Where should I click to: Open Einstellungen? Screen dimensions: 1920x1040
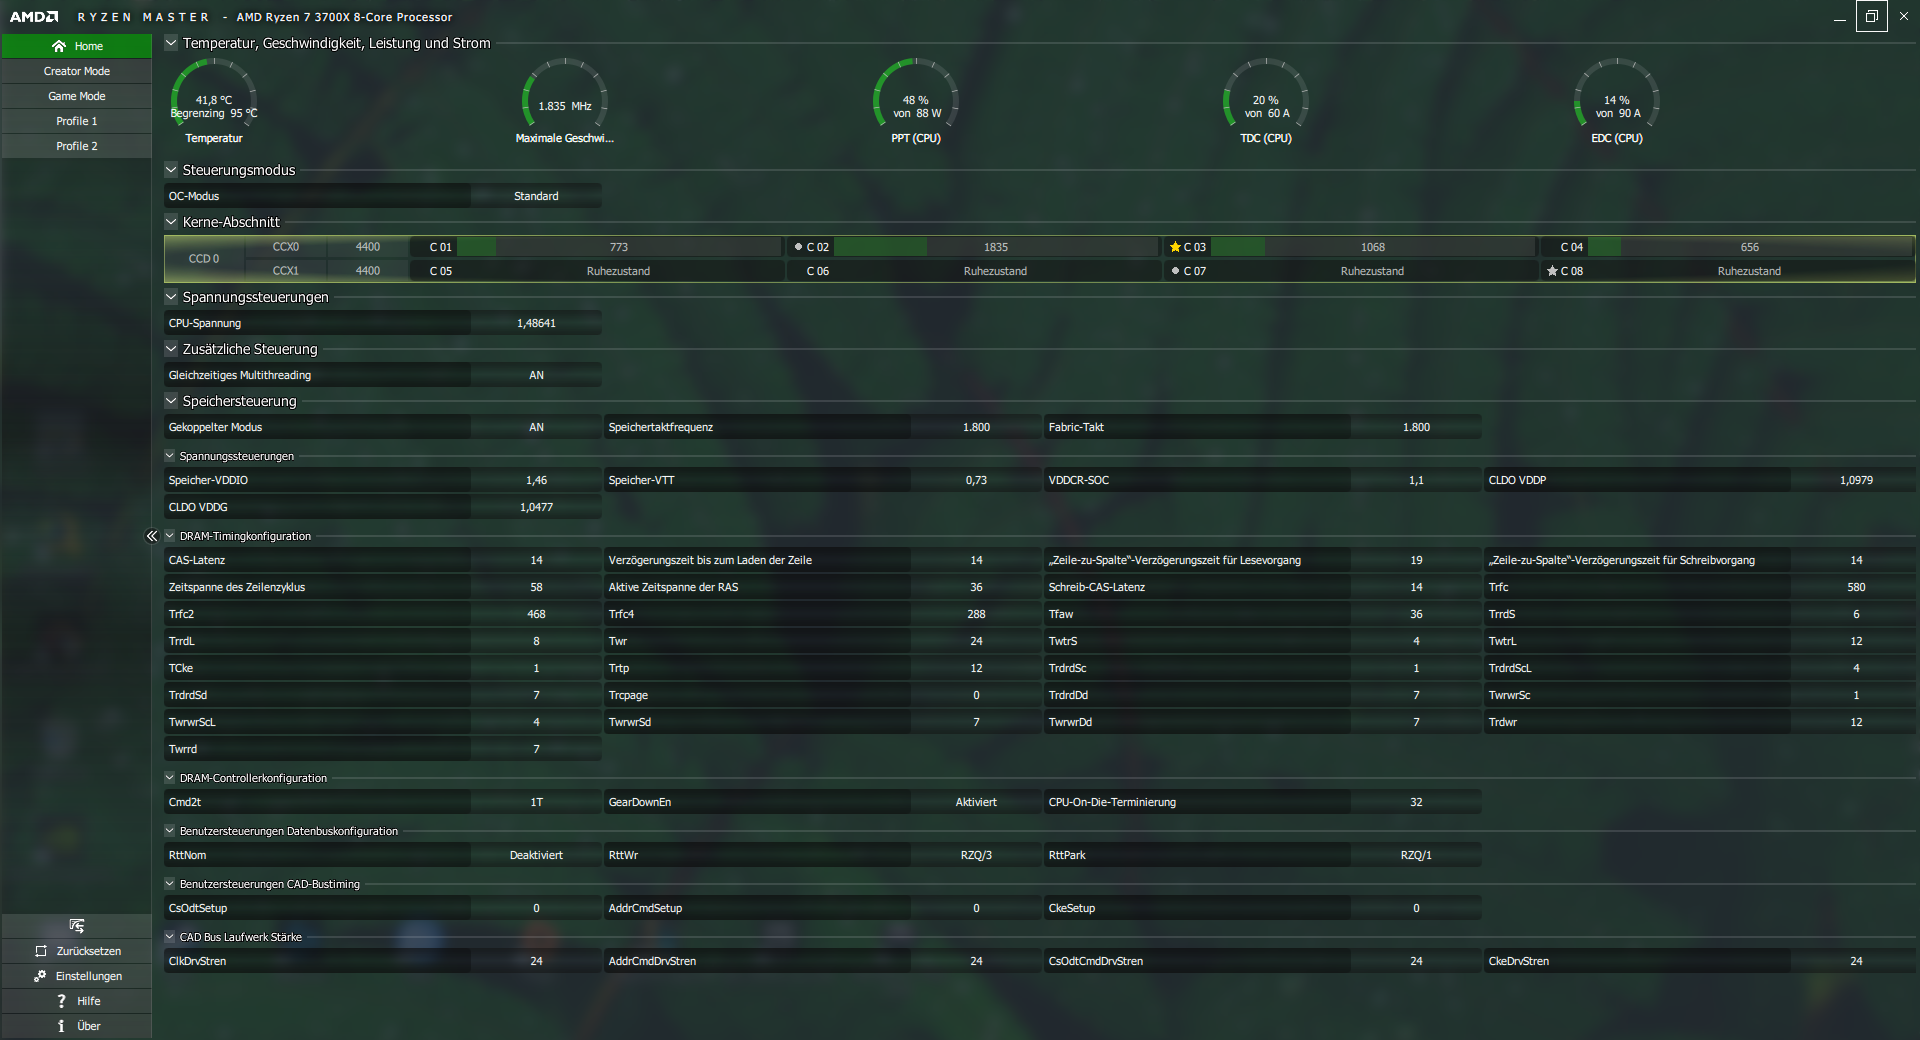[77, 976]
